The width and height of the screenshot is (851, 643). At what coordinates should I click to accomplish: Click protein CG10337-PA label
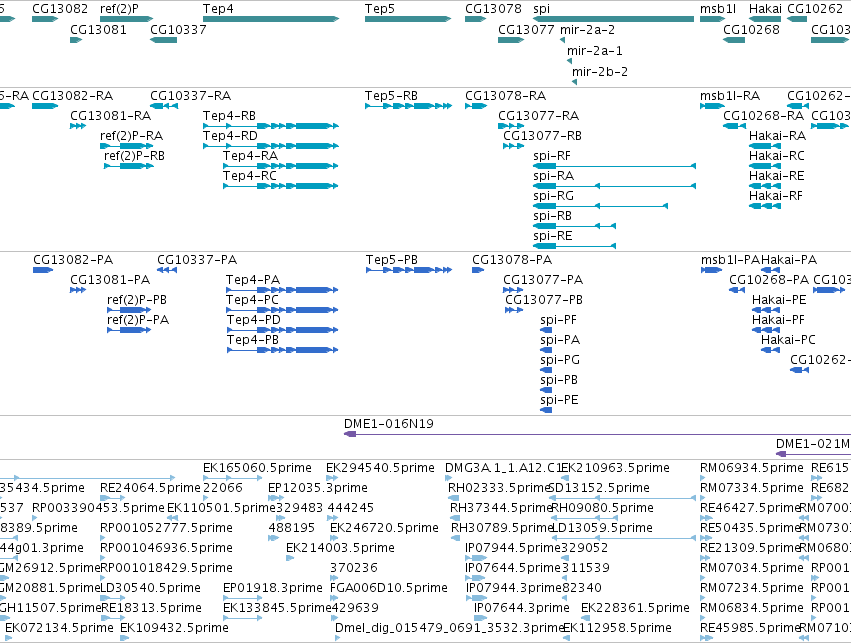[x=197, y=260]
